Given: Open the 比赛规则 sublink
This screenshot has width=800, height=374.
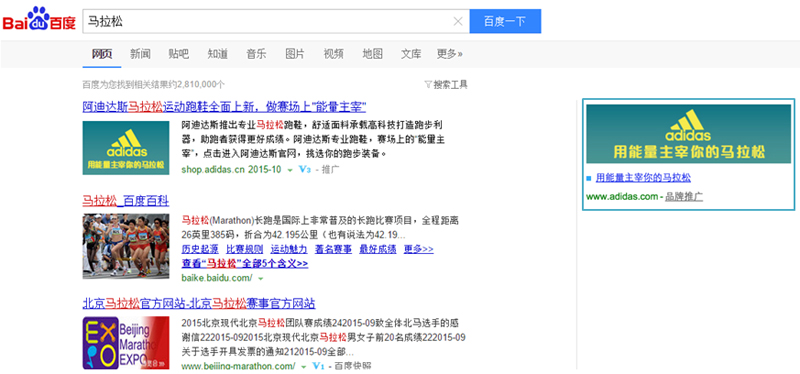Looking at the screenshot, I should (x=244, y=249).
